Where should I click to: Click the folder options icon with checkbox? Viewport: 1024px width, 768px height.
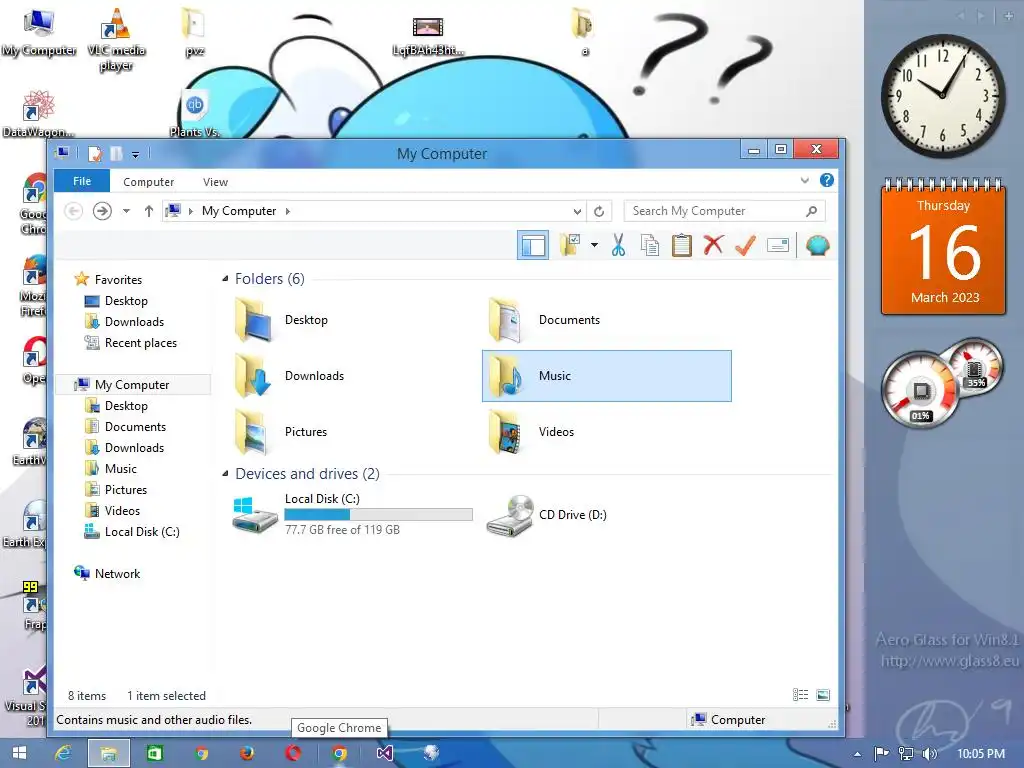569,246
